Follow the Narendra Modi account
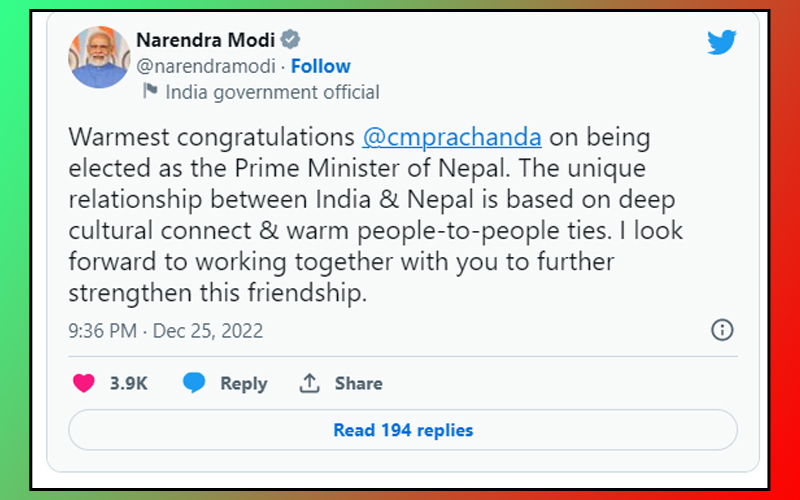The height and width of the screenshot is (500, 800). (321, 67)
